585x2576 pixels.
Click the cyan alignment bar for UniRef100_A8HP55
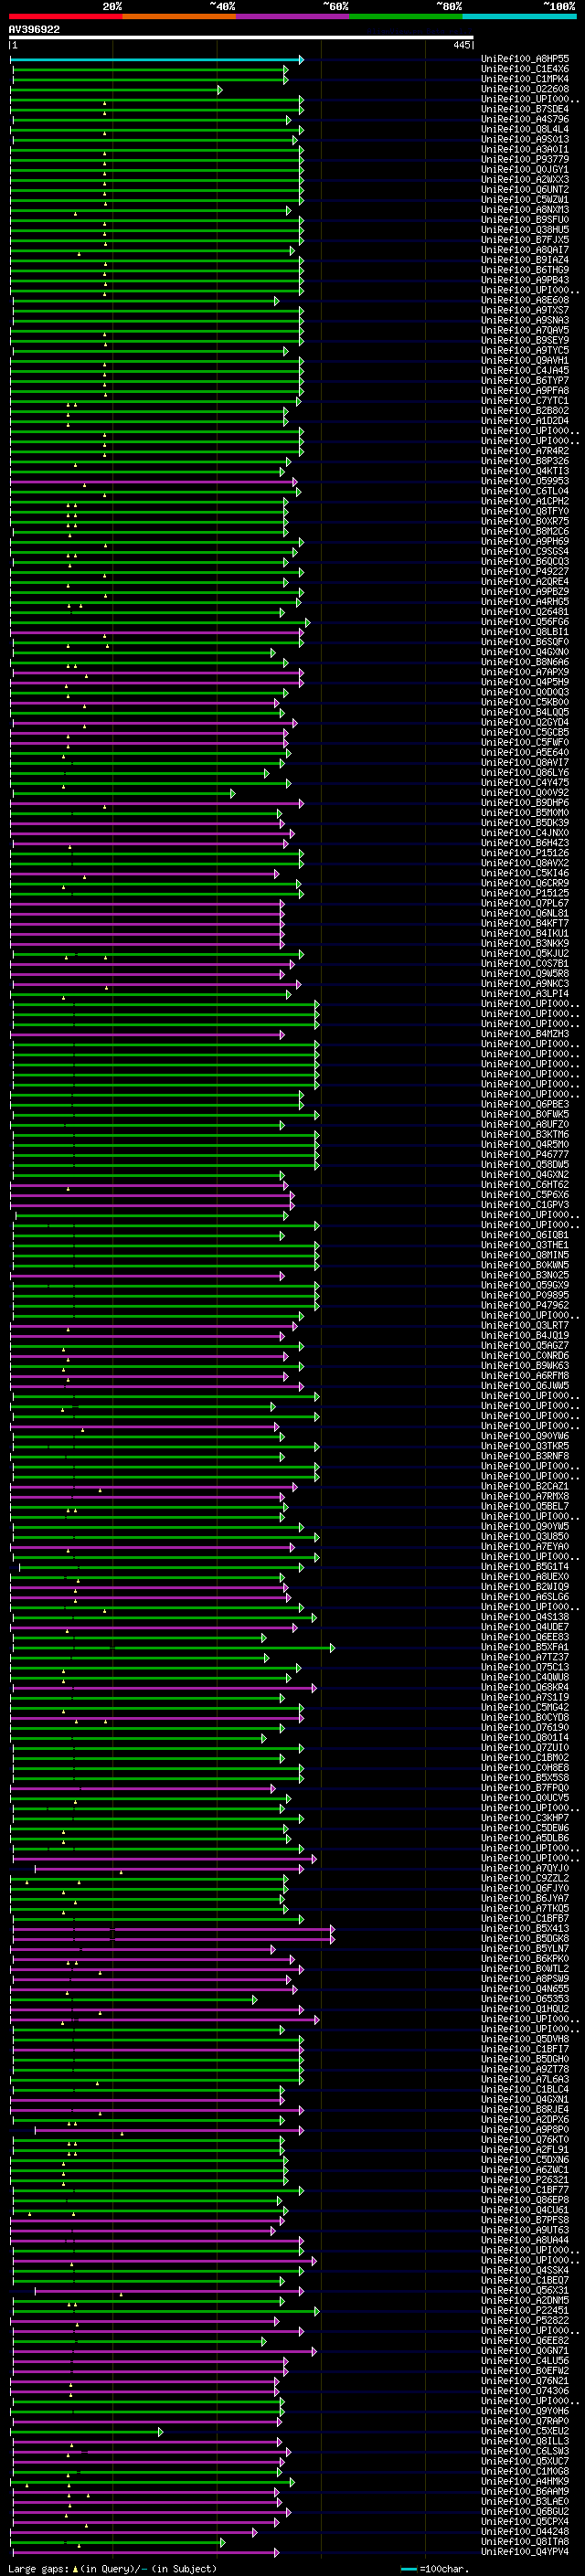click(157, 60)
